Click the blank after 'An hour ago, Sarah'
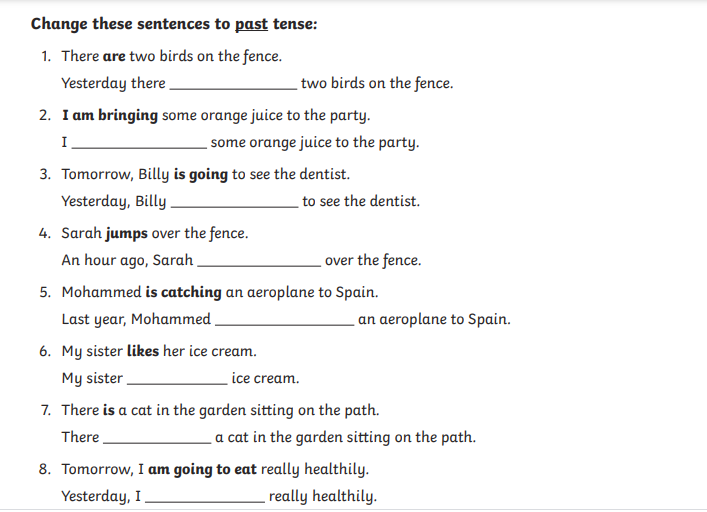 (259, 265)
